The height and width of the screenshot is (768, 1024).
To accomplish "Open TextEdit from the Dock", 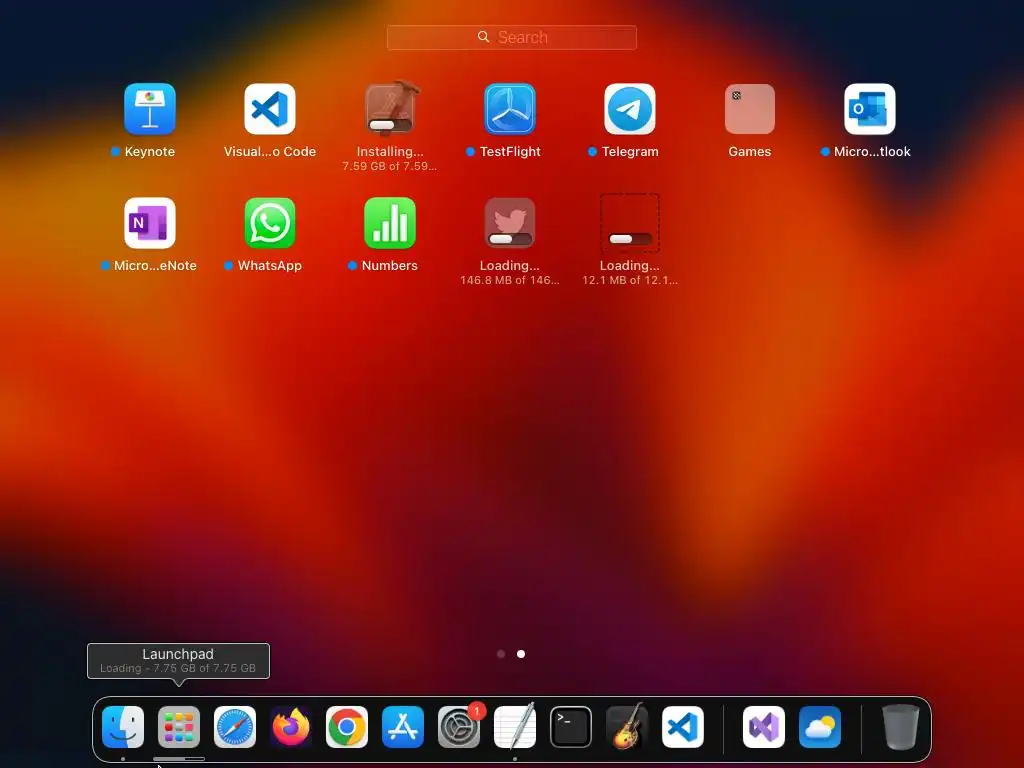I will (515, 727).
